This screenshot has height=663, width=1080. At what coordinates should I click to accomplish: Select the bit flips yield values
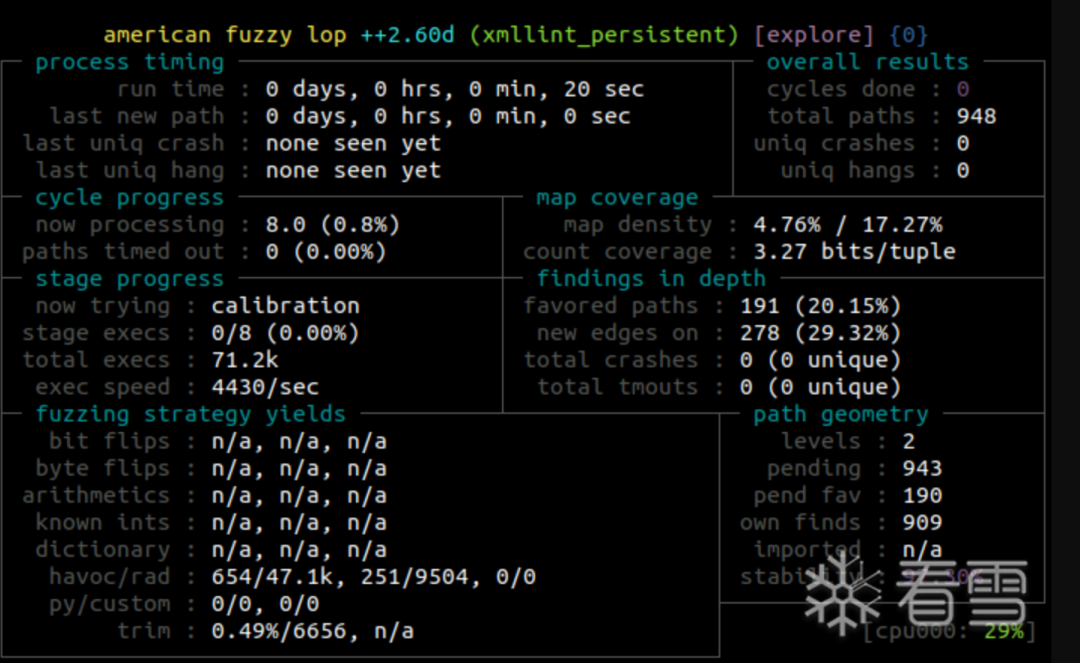point(299,441)
